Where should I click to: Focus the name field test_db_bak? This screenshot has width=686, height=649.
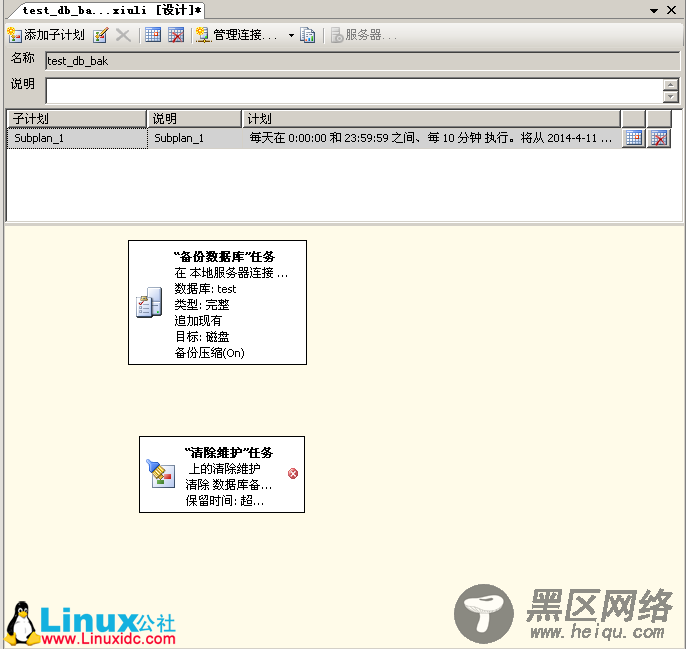click(362, 61)
